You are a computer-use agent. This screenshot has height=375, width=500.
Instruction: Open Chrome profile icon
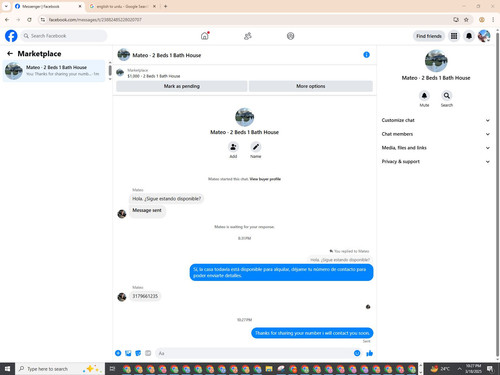tap(482, 20)
